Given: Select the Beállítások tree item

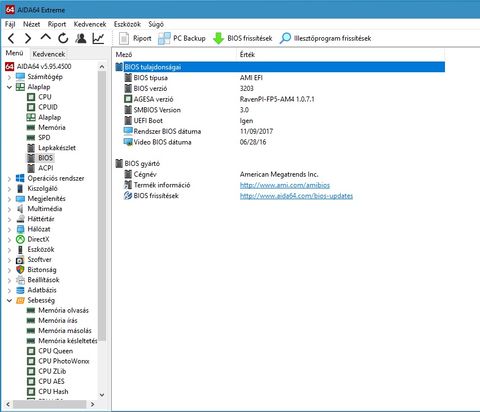Looking at the screenshot, I should 38,280.
